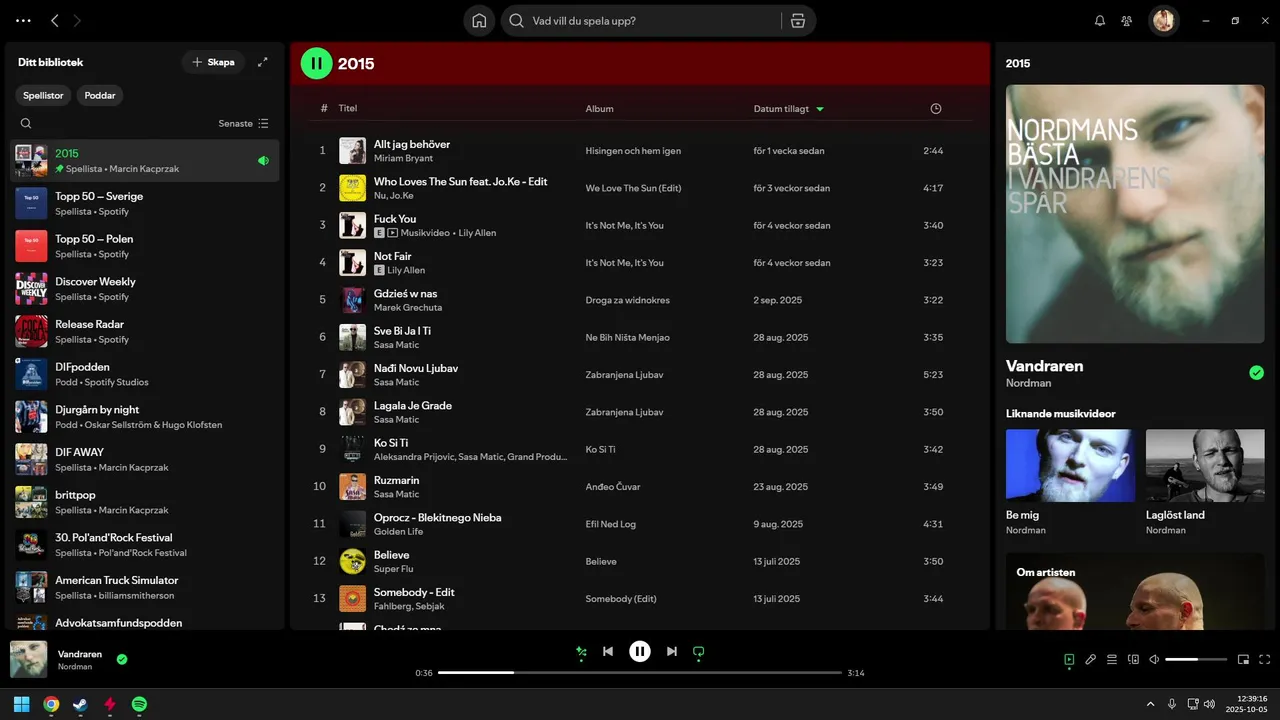The width and height of the screenshot is (1280, 720).
Task: Enter full screen mode
Action: [1265, 660]
